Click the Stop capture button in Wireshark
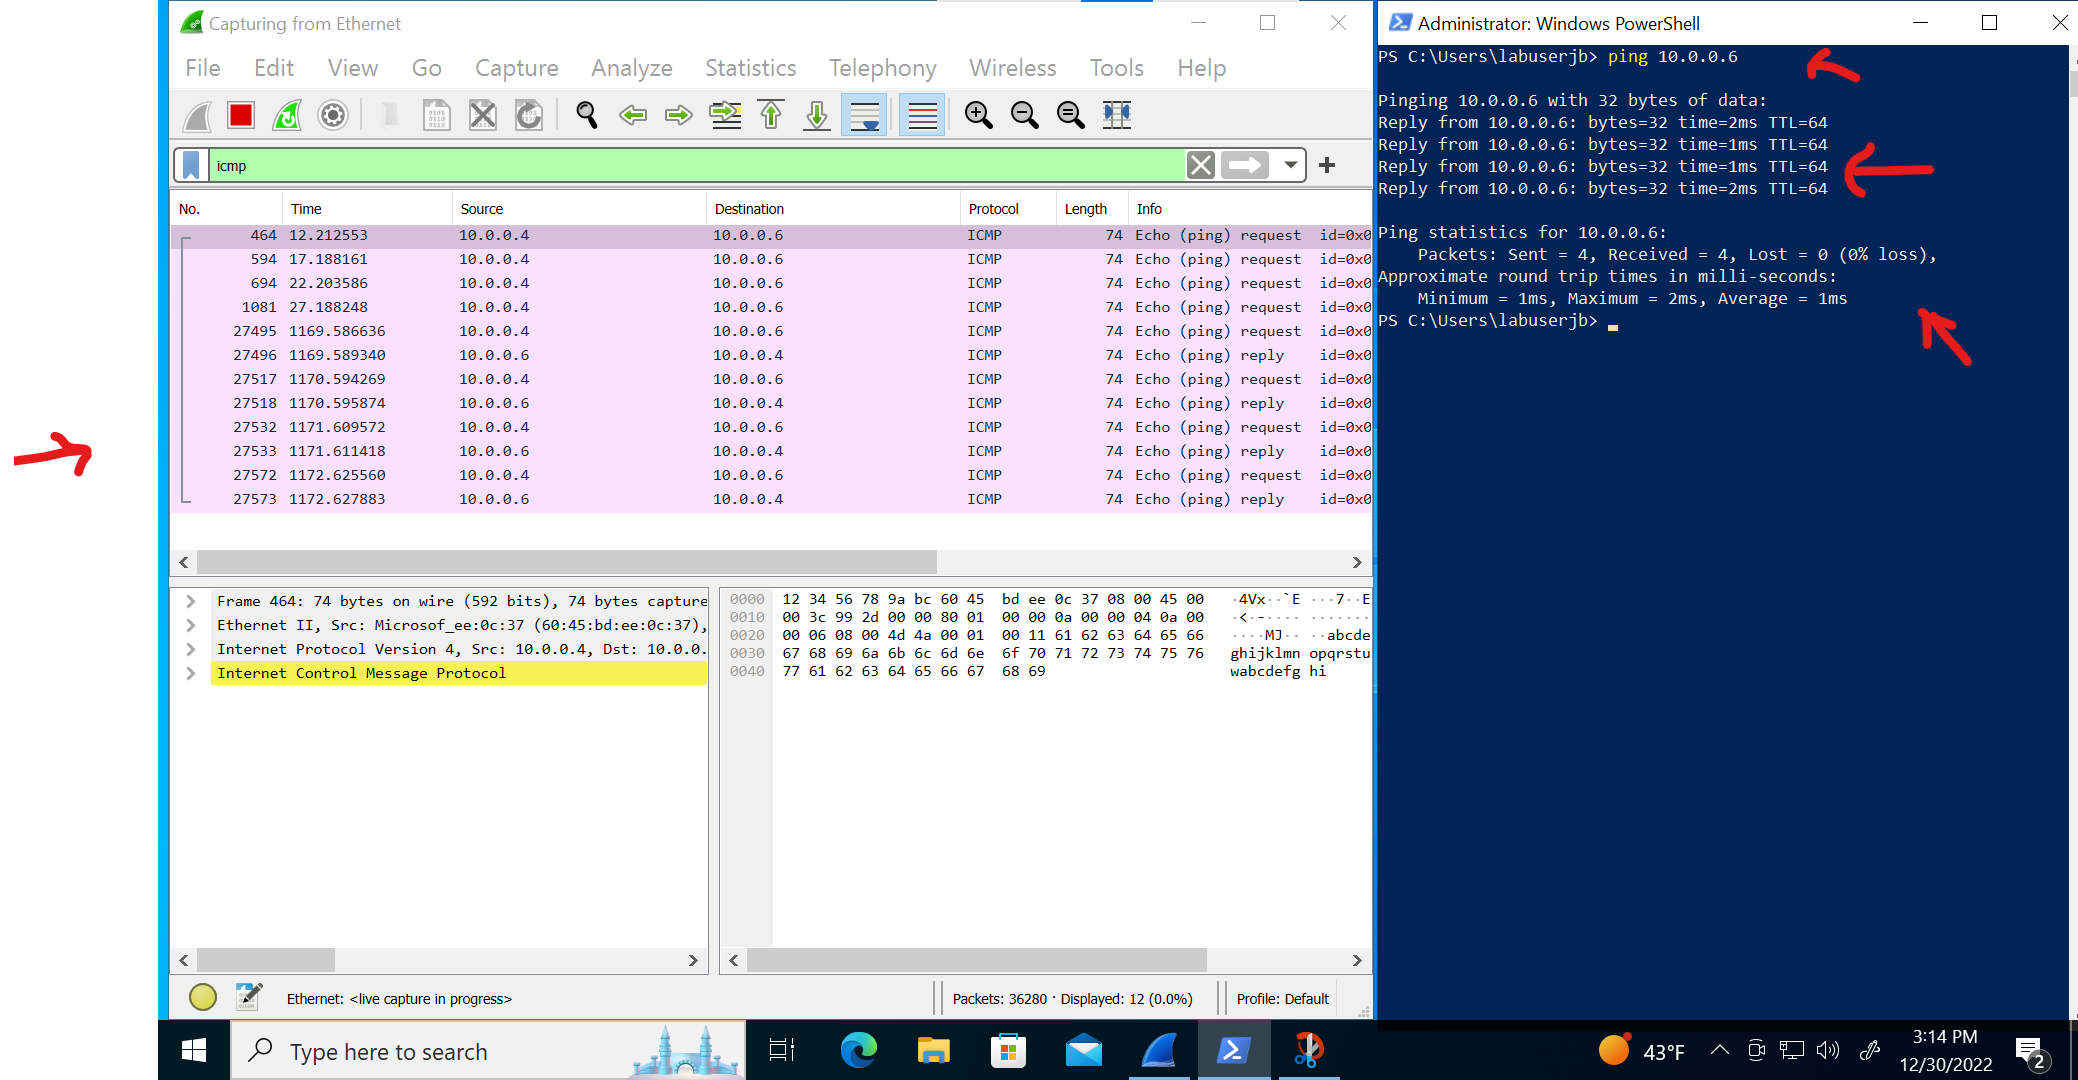Screen dimensions: 2078x1080 [x=241, y=114]
